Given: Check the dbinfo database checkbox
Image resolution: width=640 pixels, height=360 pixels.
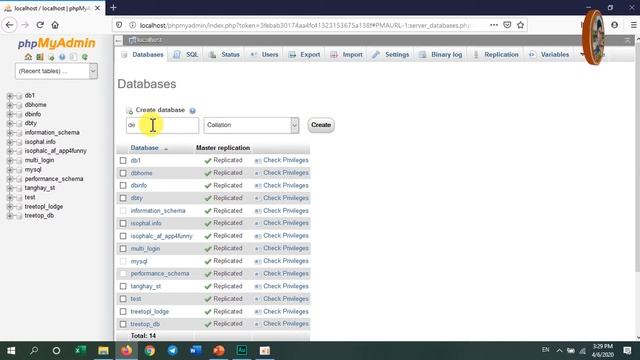Looking at the screenshot, I should tap(123, 186).
